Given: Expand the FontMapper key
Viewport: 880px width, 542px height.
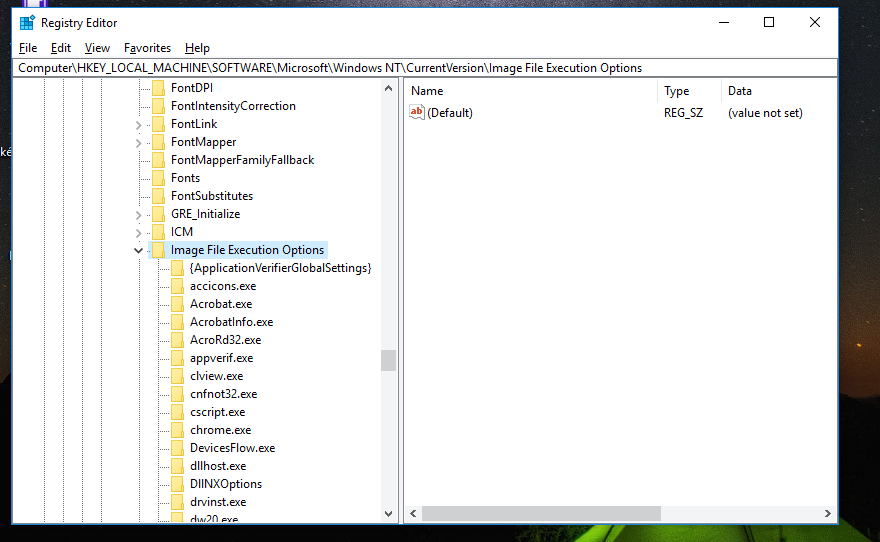Looking at the screenshot, I should point(139,143).
